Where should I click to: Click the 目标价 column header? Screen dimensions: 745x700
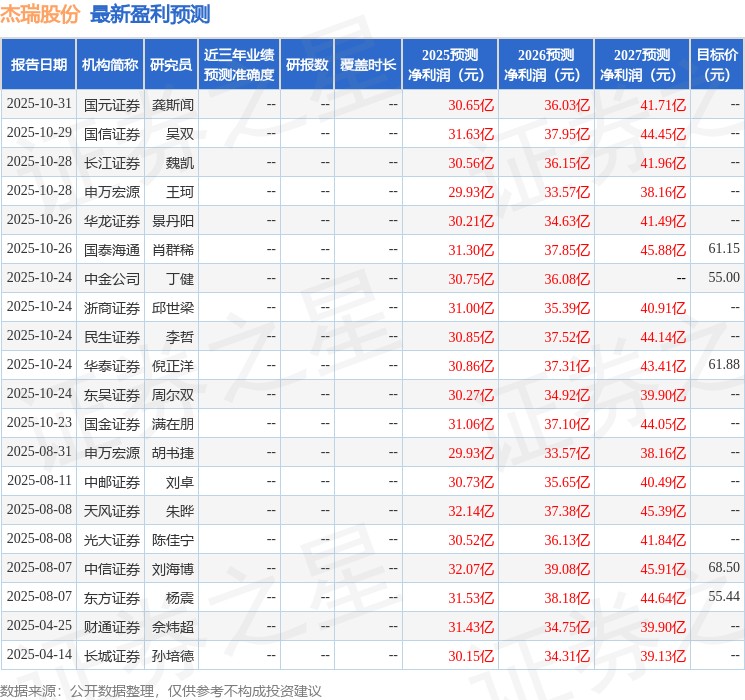click(717, 65)
